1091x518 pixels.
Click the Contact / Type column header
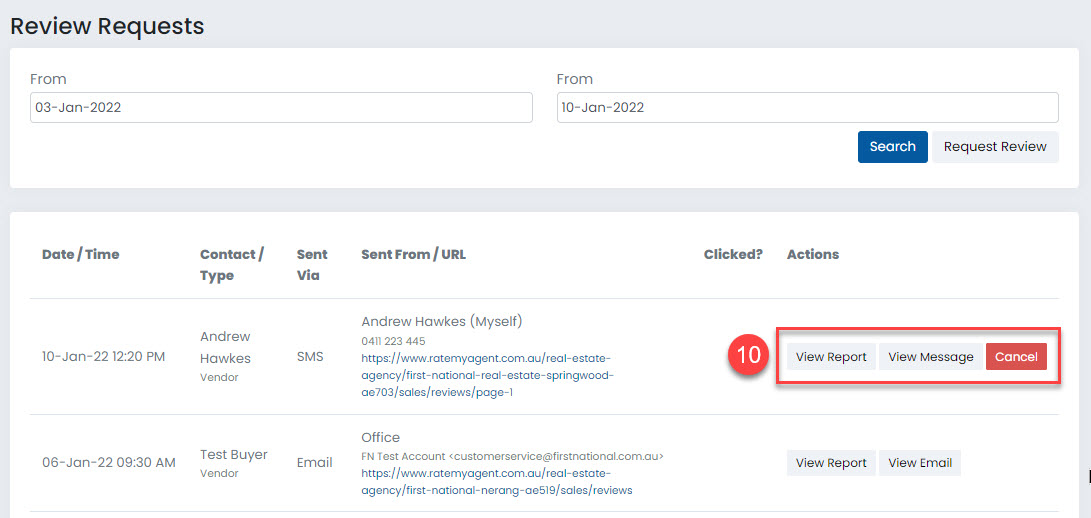[x=232, y=265]
